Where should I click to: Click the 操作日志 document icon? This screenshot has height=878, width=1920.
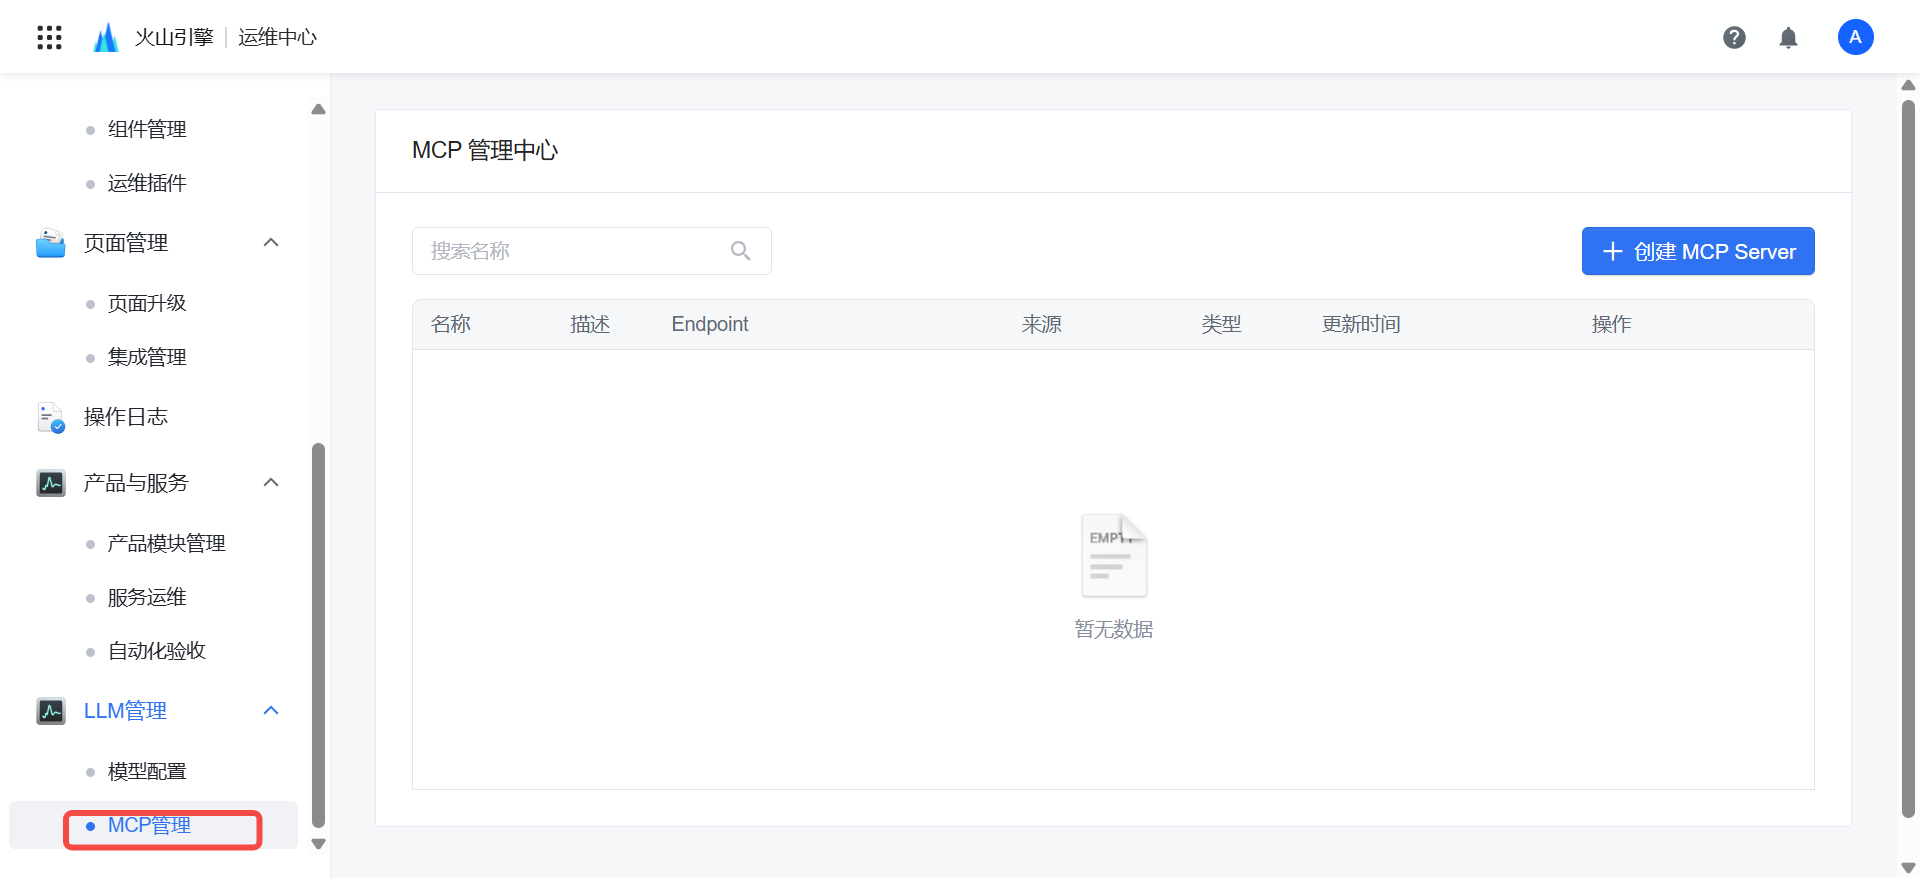pyautogui.click(x=50, y=417)
